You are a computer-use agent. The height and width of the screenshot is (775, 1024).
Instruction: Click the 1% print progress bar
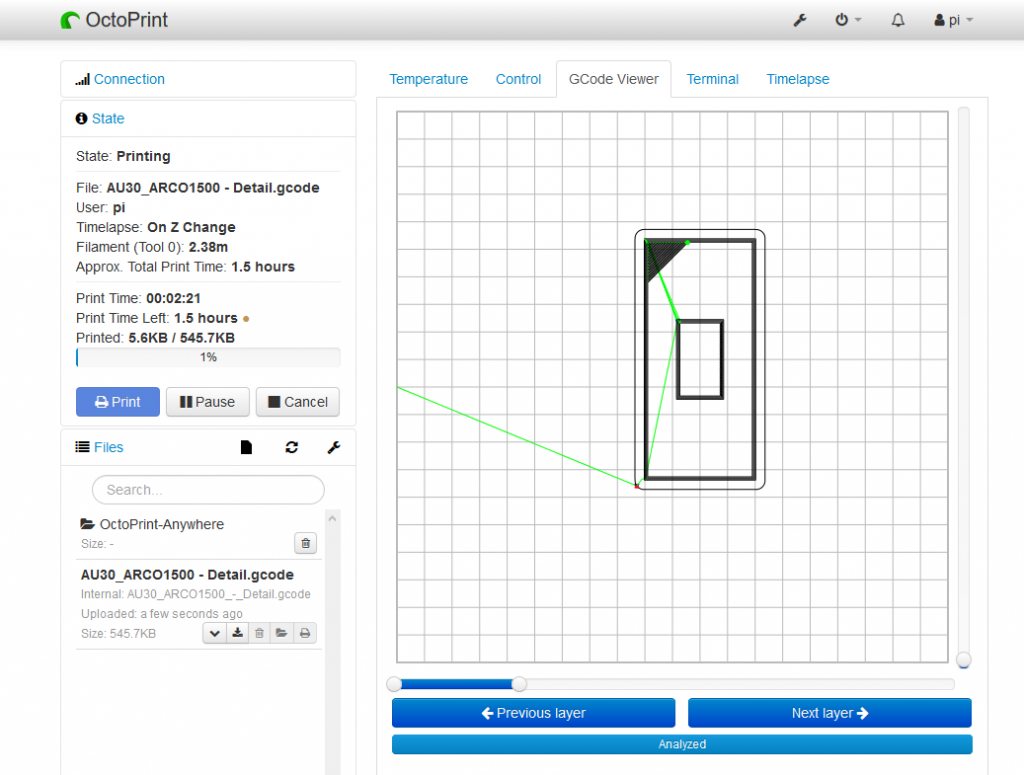[208, 357]
